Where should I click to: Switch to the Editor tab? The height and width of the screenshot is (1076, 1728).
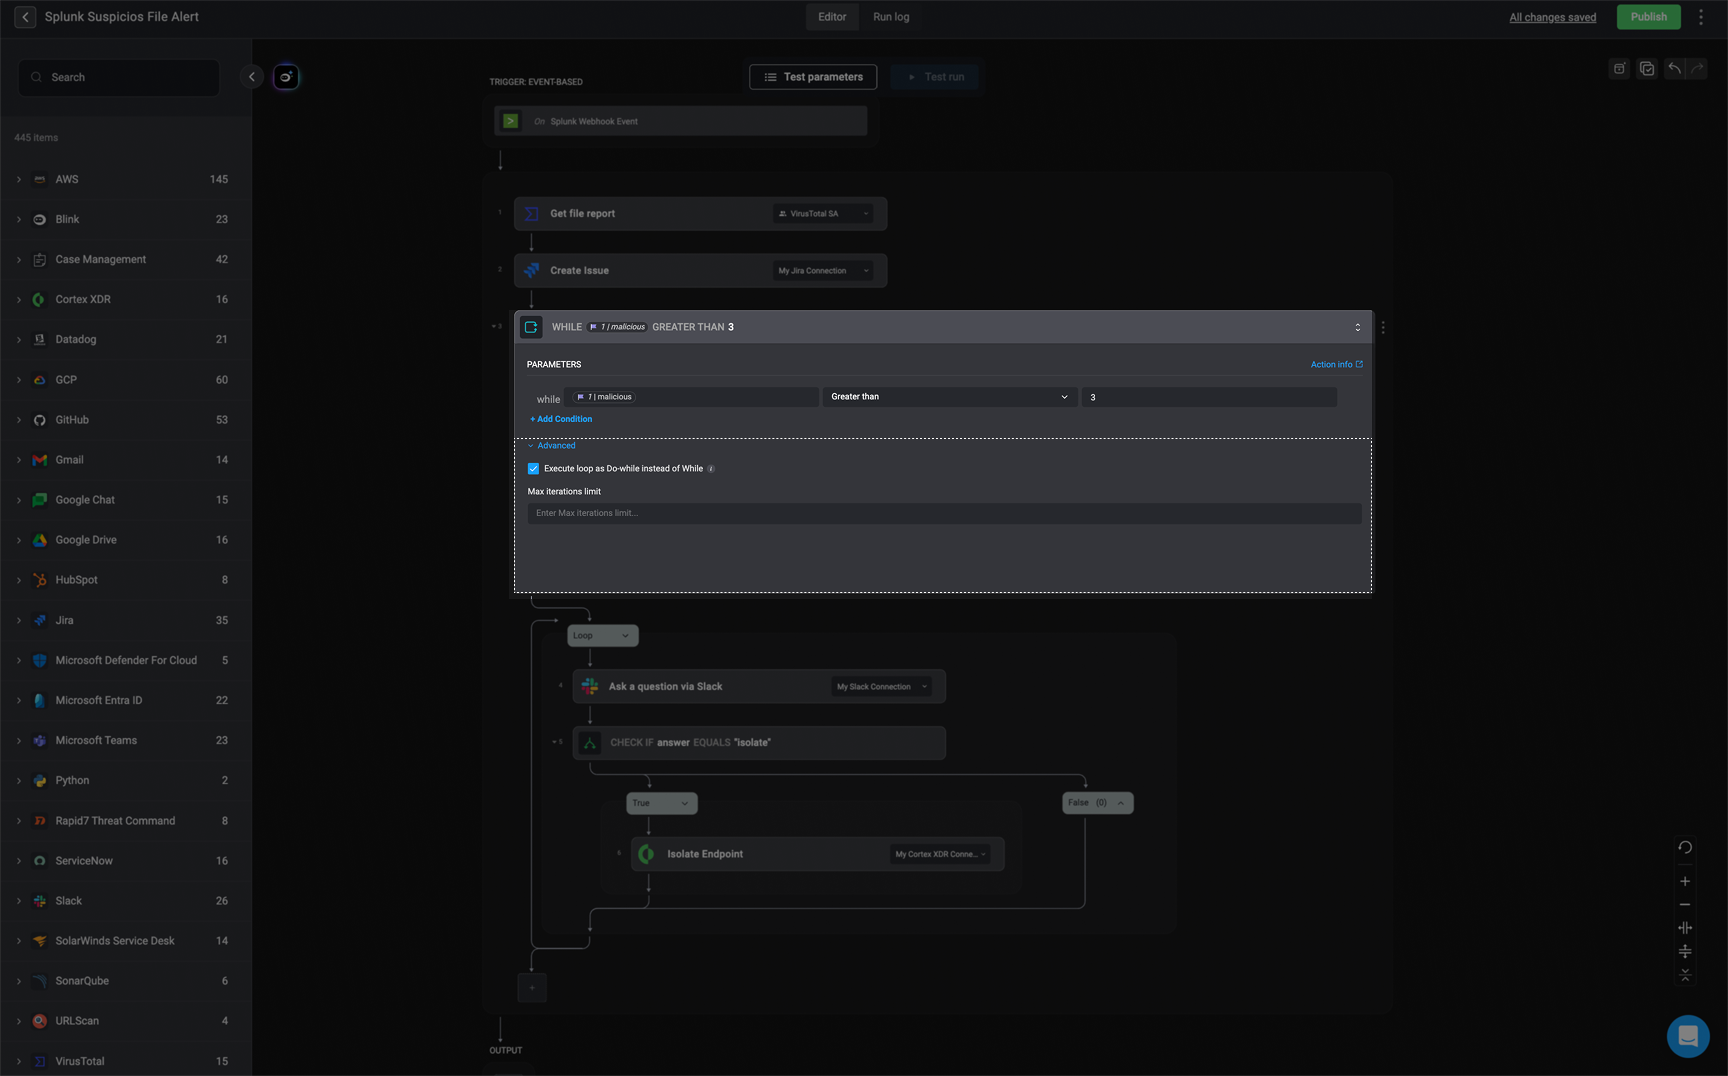click(832, 17)
